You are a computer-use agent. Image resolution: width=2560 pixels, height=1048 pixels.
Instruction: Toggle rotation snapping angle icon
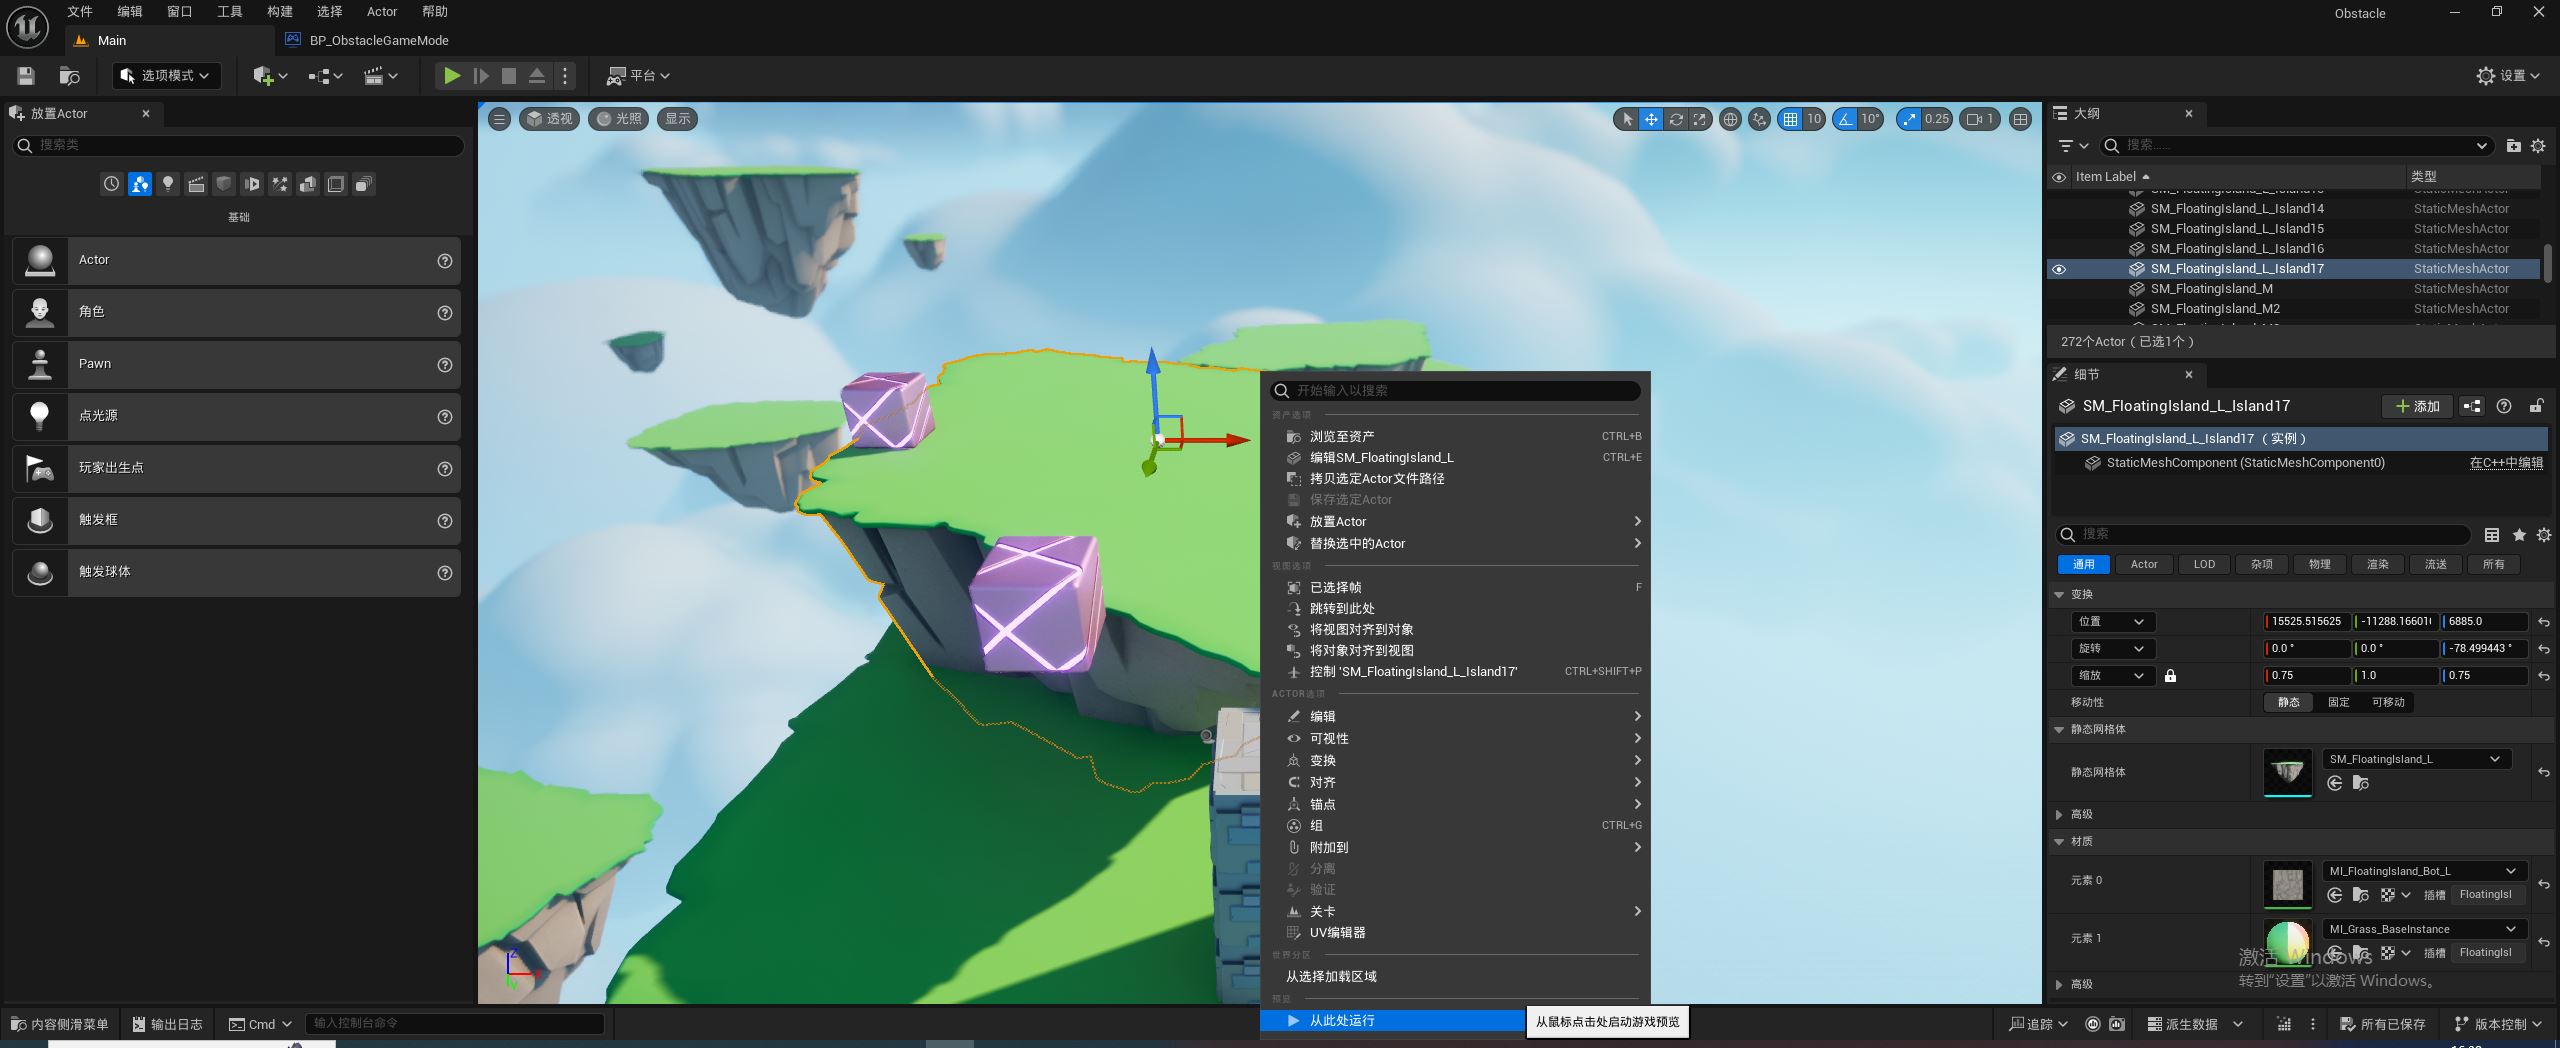[x=1845, y=119]
